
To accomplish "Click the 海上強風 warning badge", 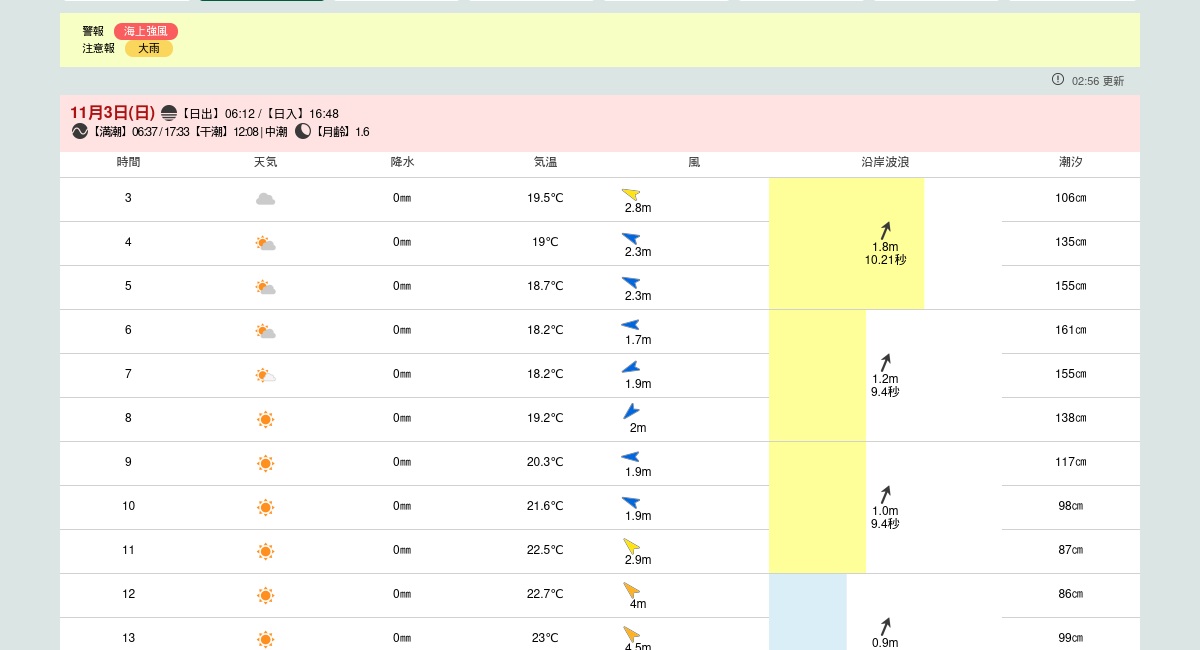I will click(145, 31).
